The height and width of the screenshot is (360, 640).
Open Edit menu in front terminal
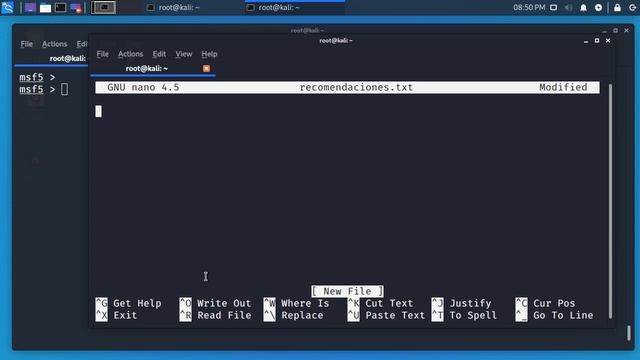pos(159,54)
